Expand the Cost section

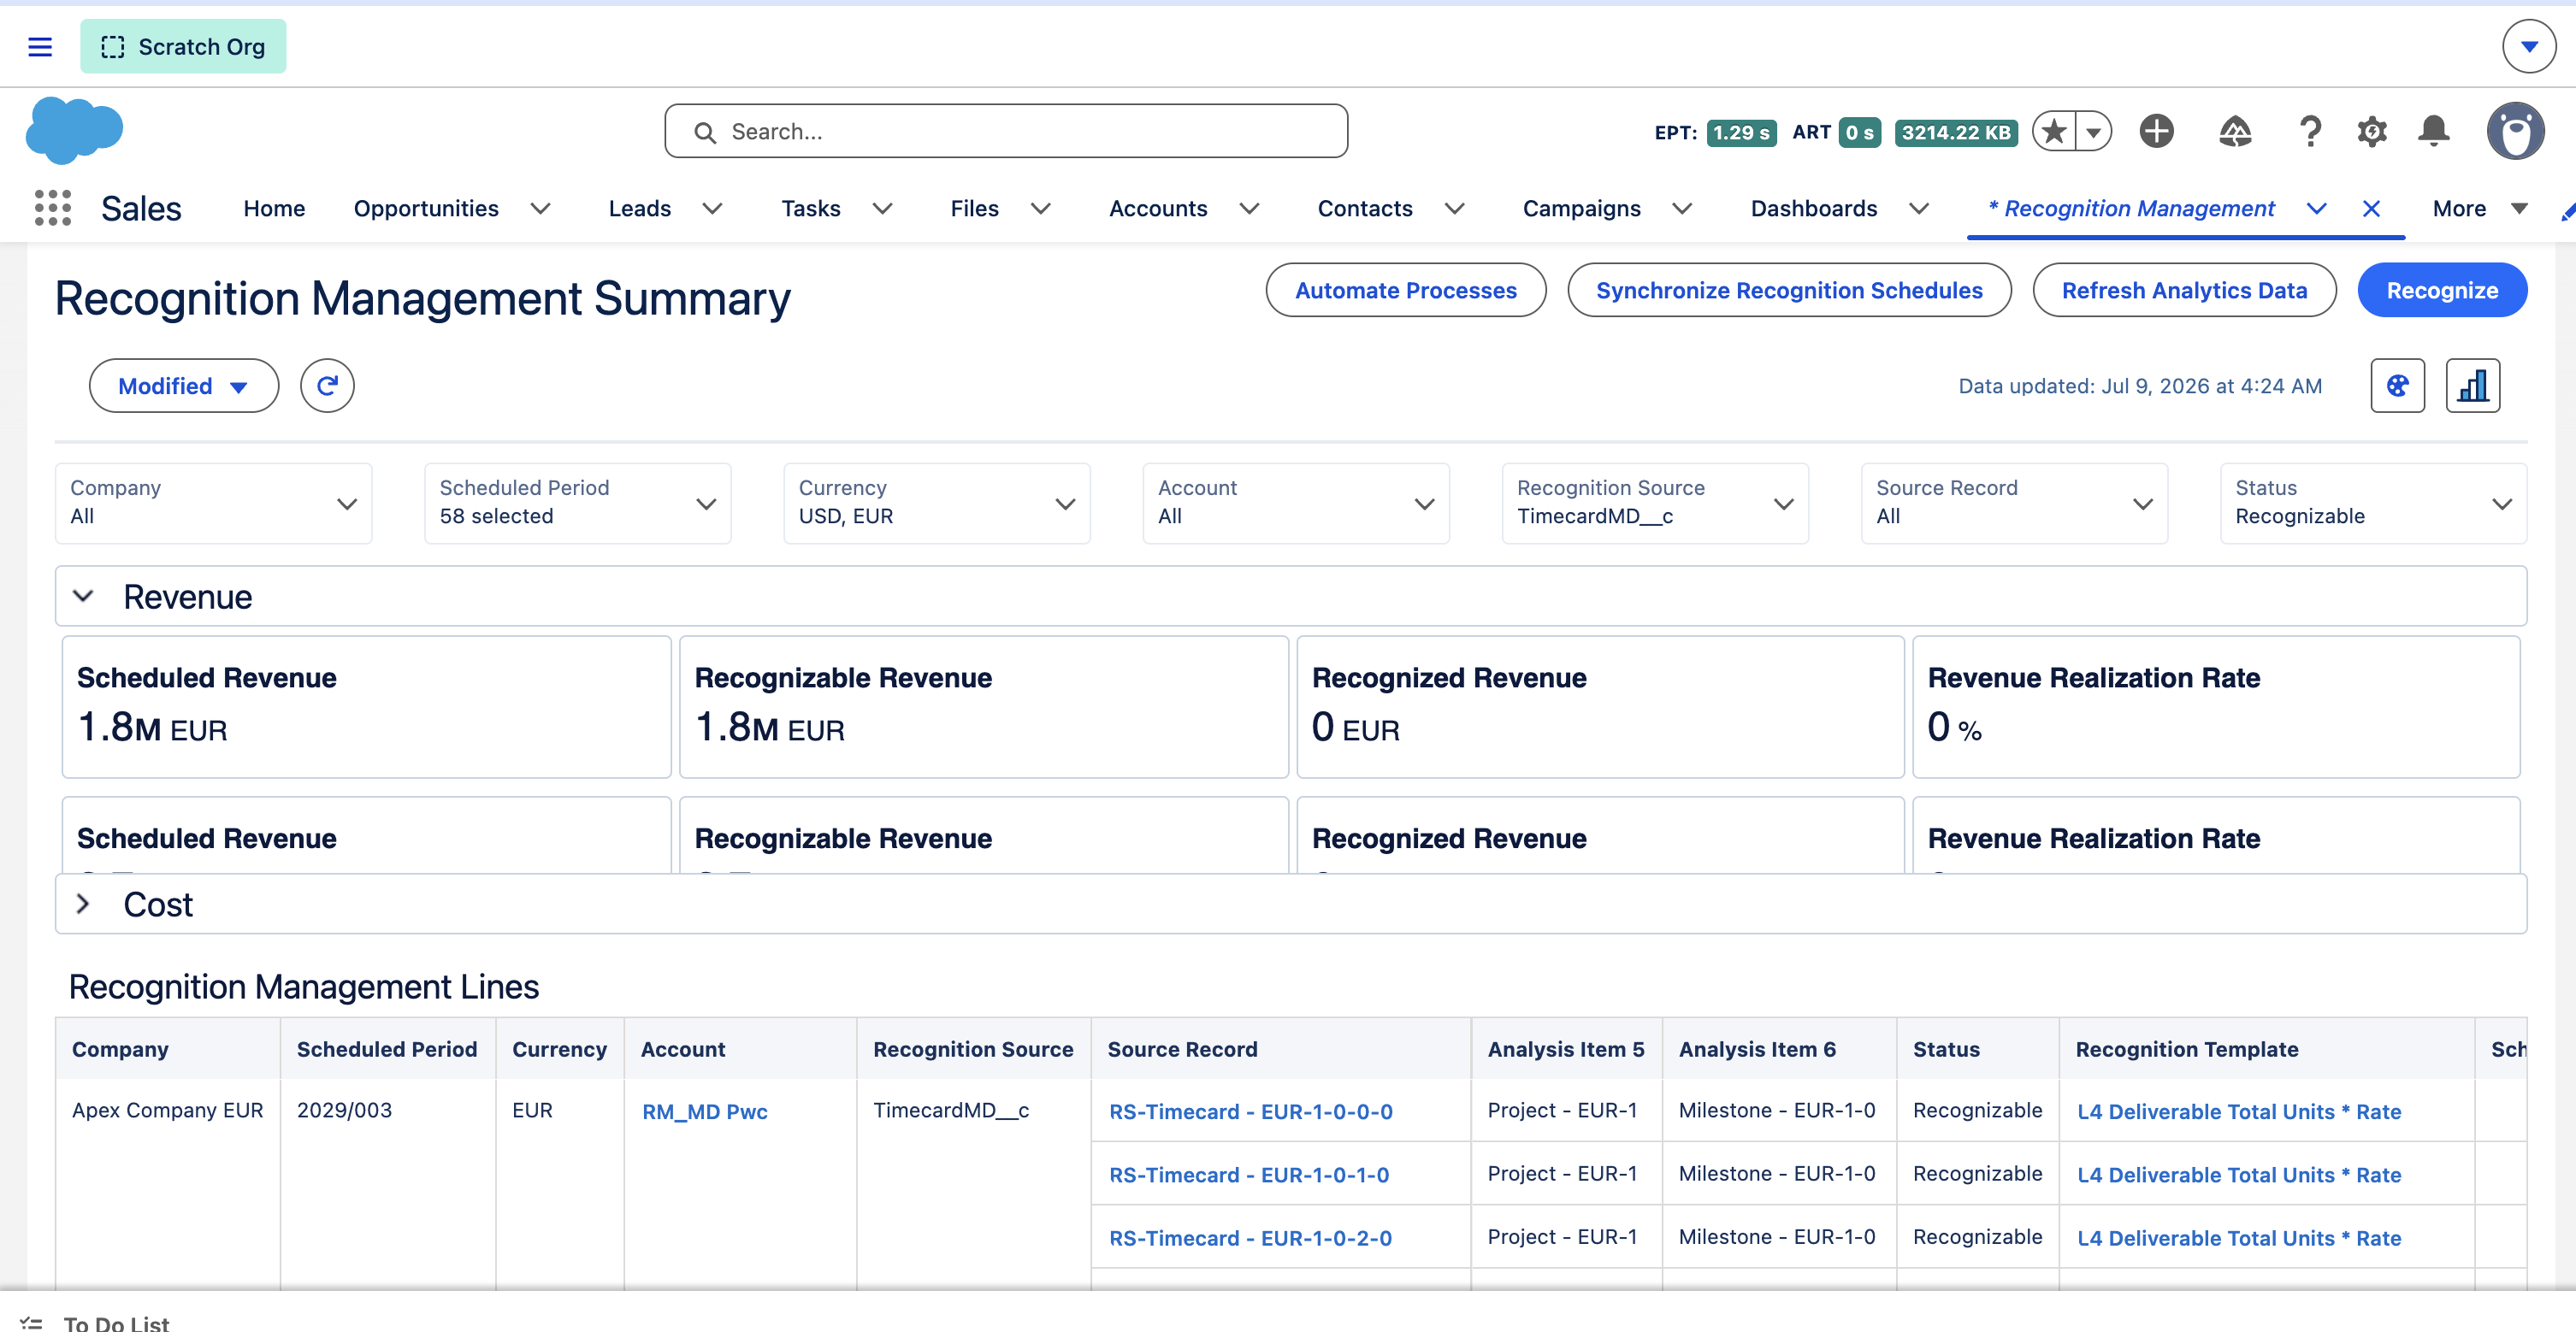tap(83, 904)
